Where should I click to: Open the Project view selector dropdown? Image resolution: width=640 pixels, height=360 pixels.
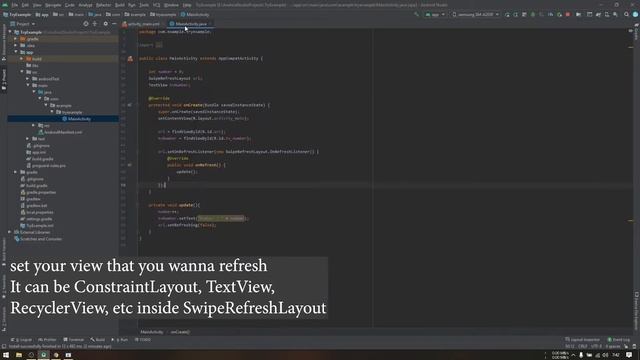click(x=23, y=24)
